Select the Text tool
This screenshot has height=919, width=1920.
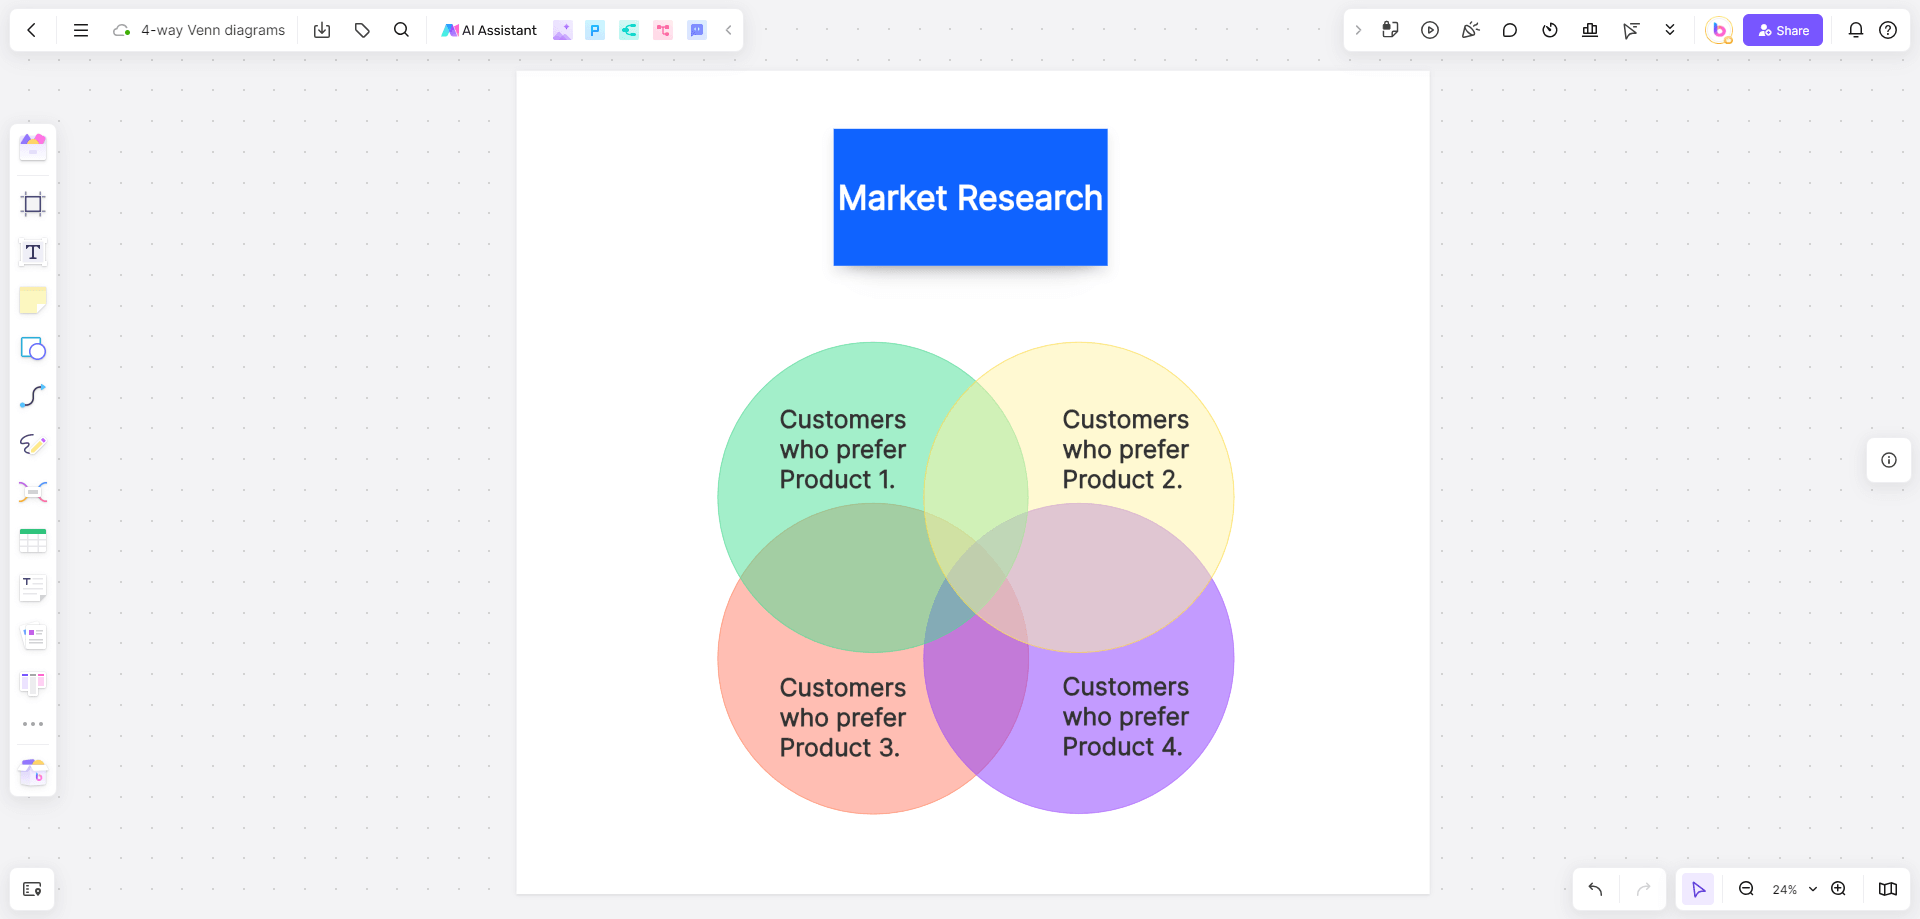pos(33,252)
